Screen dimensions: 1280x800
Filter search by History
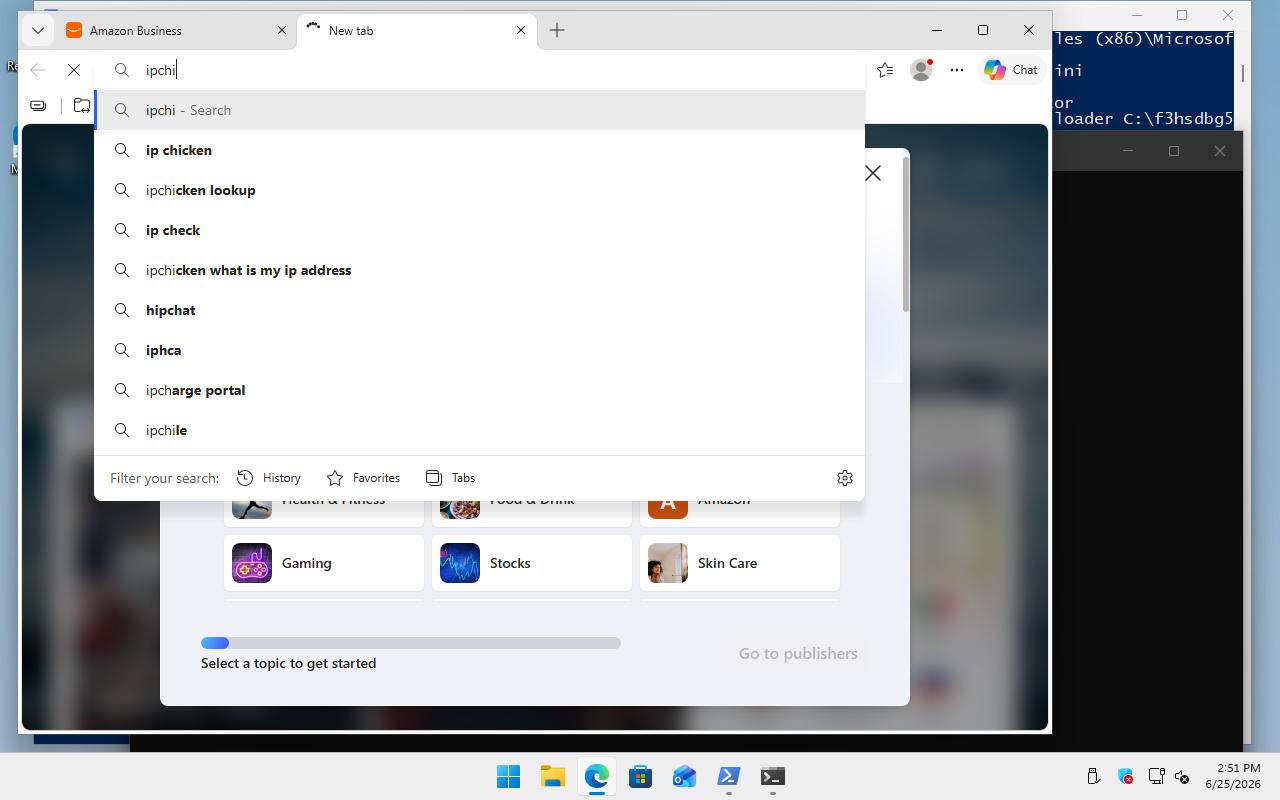[269, 478]
